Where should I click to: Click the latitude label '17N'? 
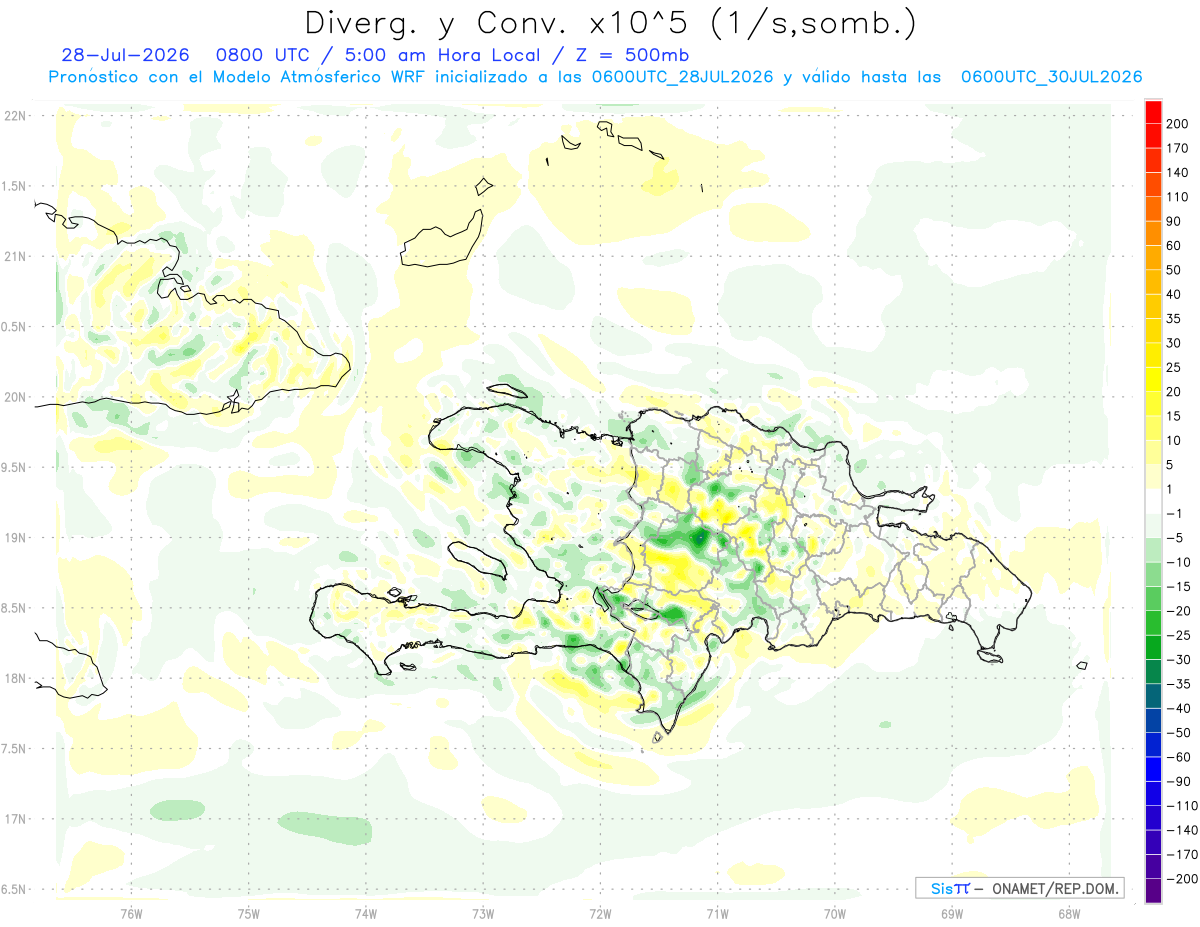(15, 819)
